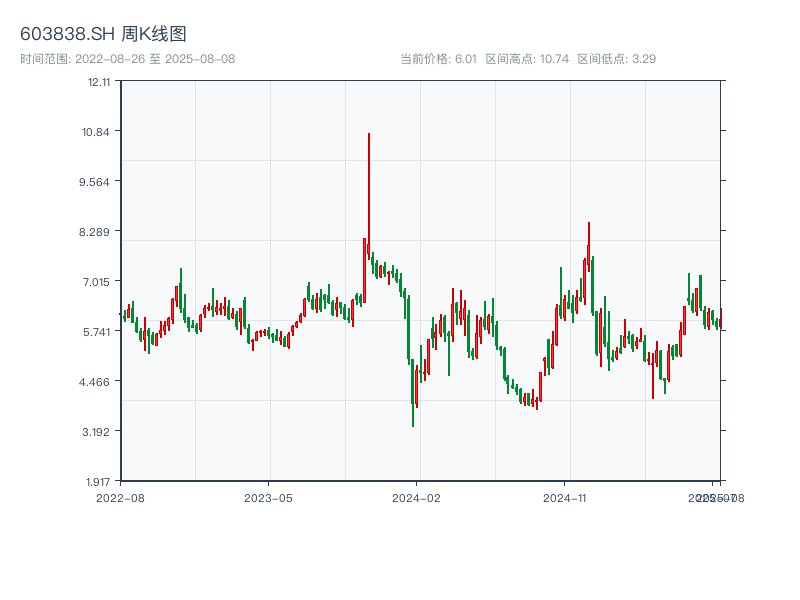Image resolution: width=800 pixels, height=600 pixels.
Task: Click the period high label 区间高点: 10.74
Action: [527, 59]
